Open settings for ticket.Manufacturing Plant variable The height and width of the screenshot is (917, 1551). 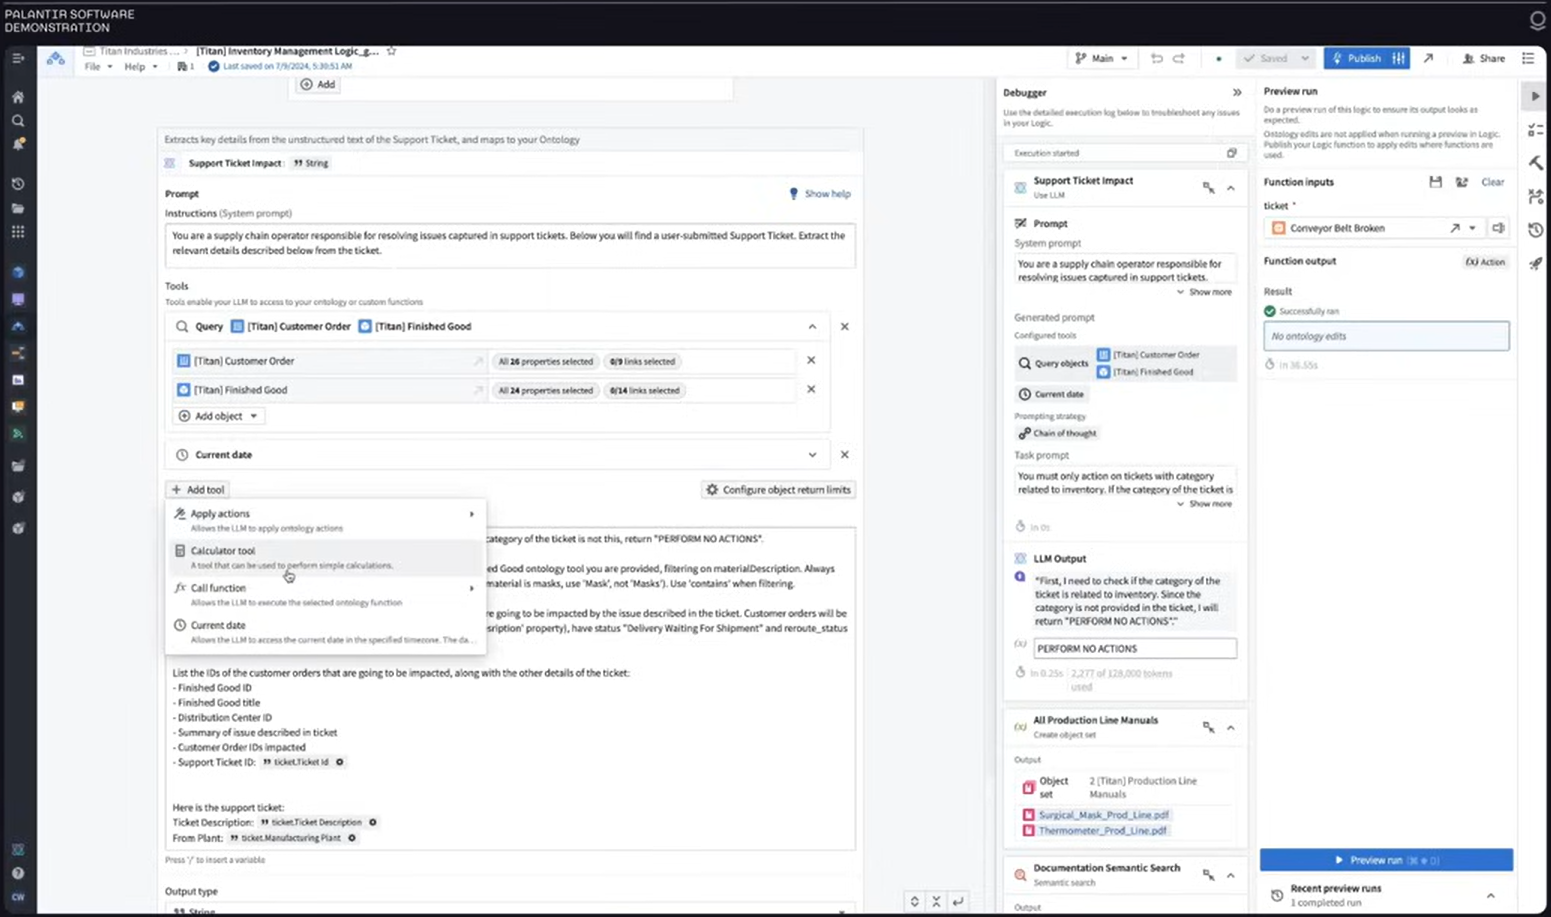(x=352, y=838)
